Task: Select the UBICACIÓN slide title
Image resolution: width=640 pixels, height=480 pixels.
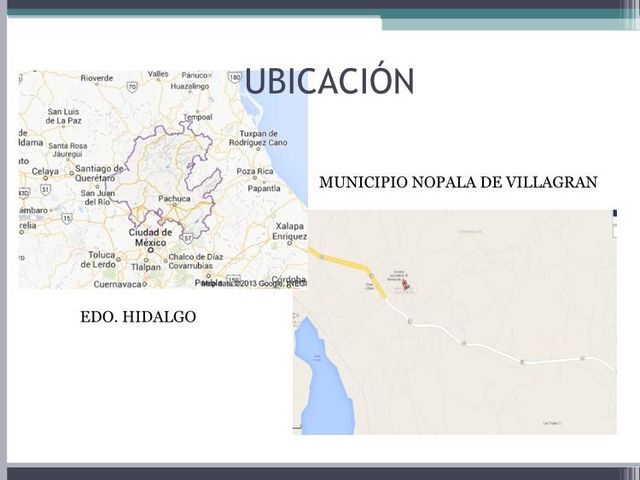Action: coord(329,79)
